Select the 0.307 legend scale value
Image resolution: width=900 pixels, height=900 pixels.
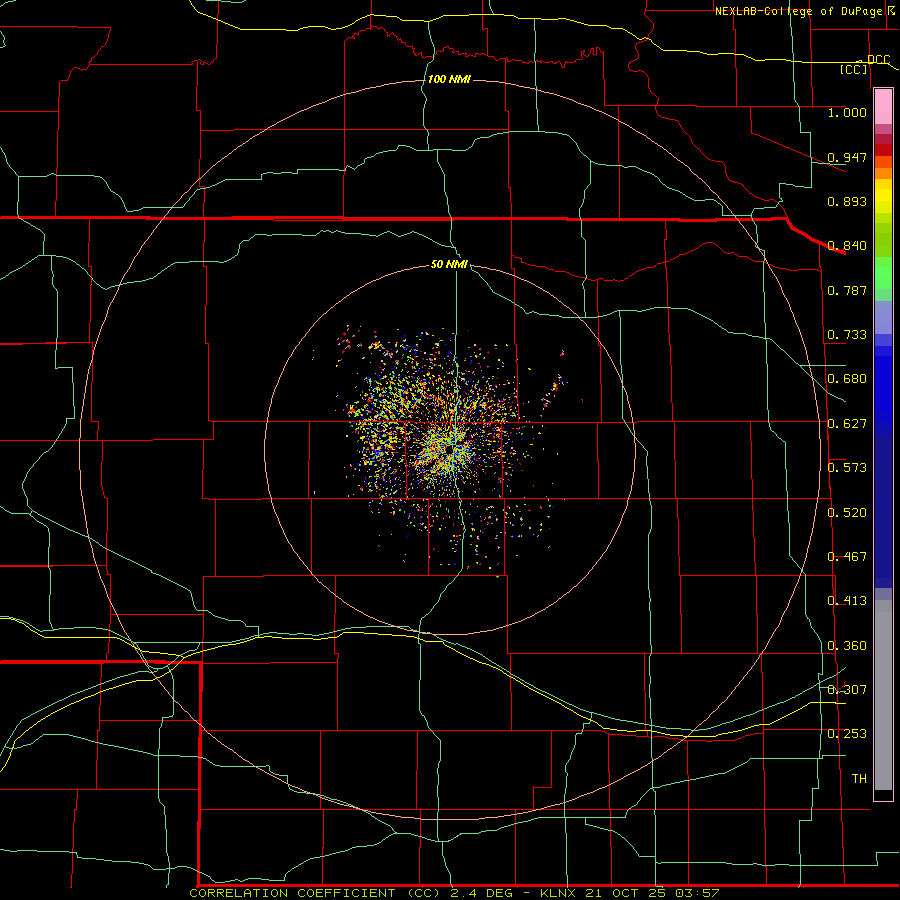click(847, 690)
